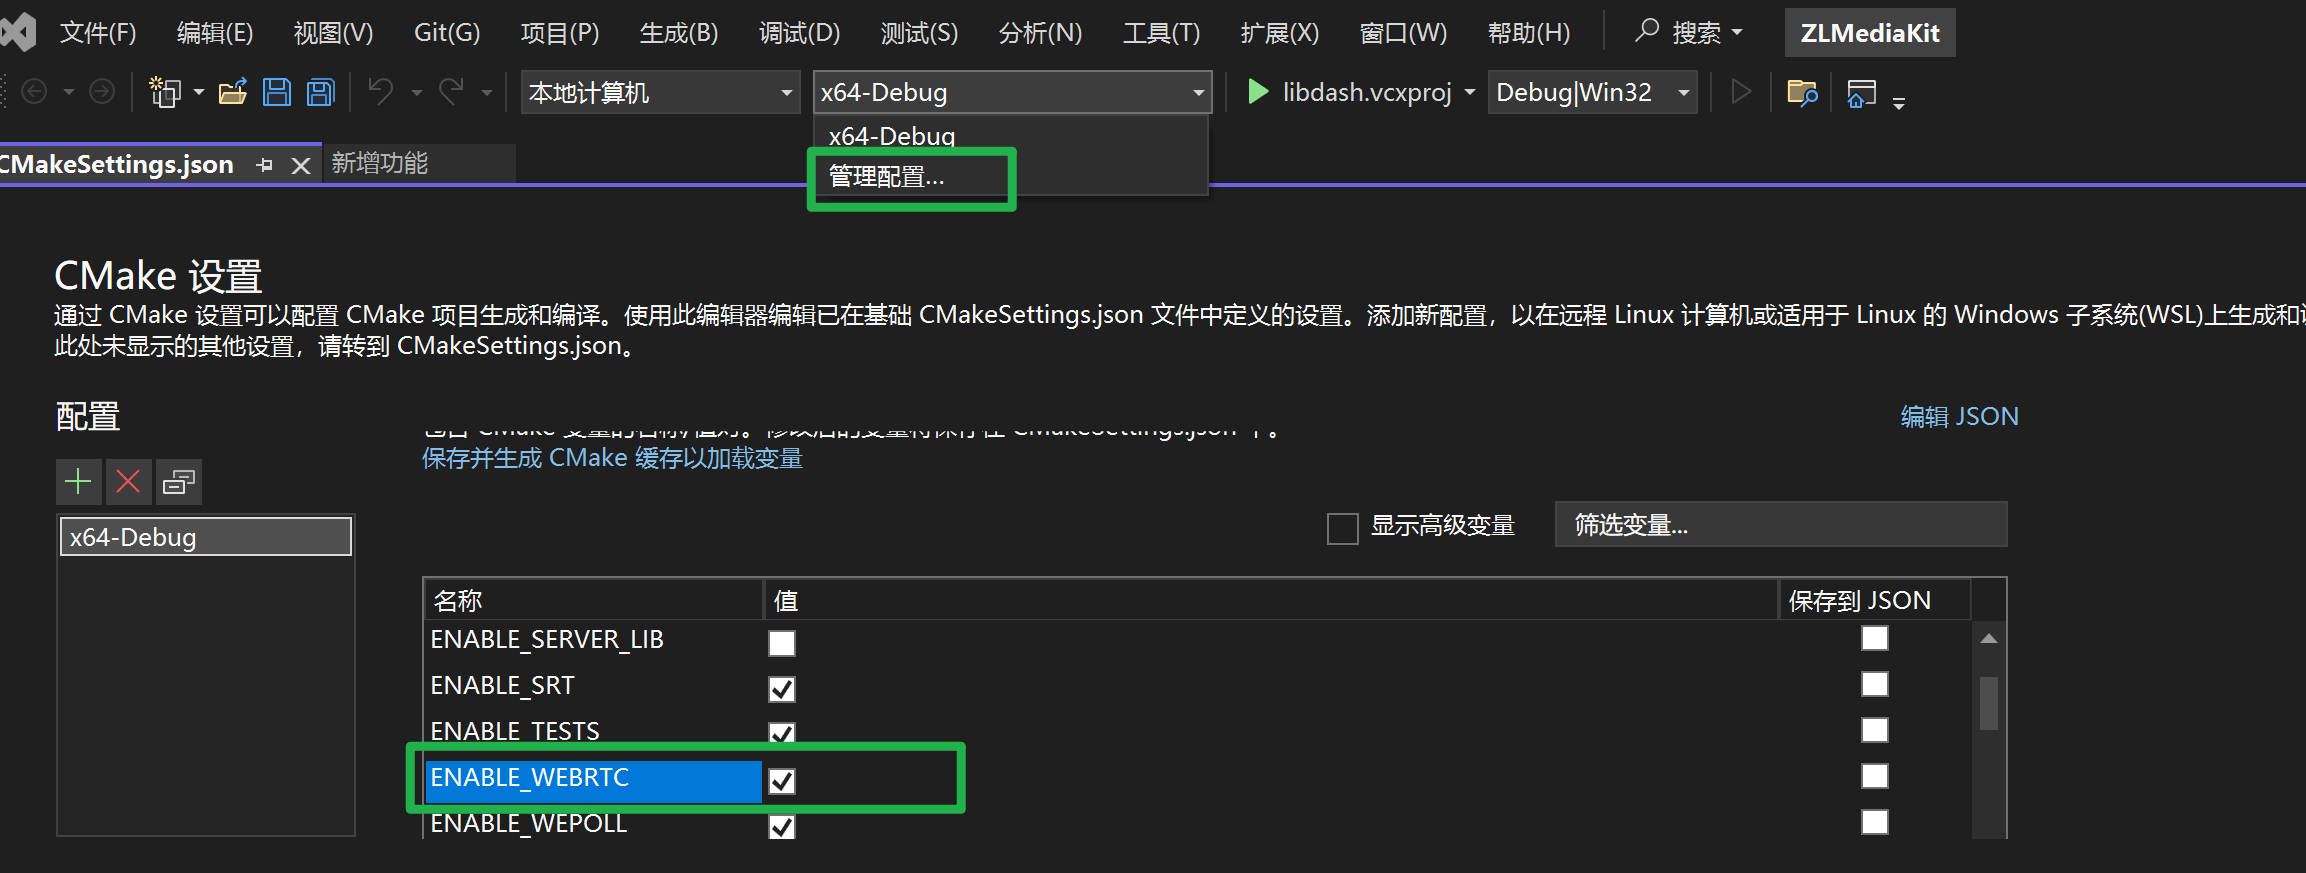Add a new configuration with green plus

pos(78,482)
